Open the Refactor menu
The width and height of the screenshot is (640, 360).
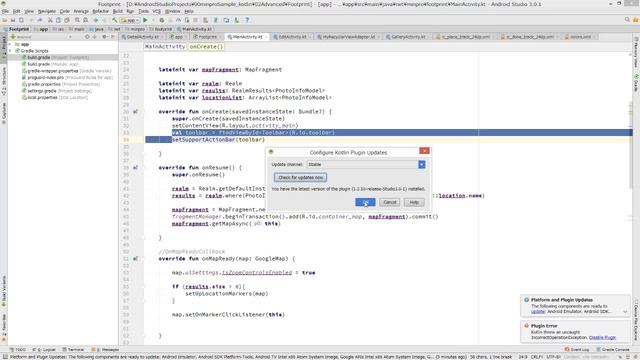pyautogui.click(x=100, y=11)
